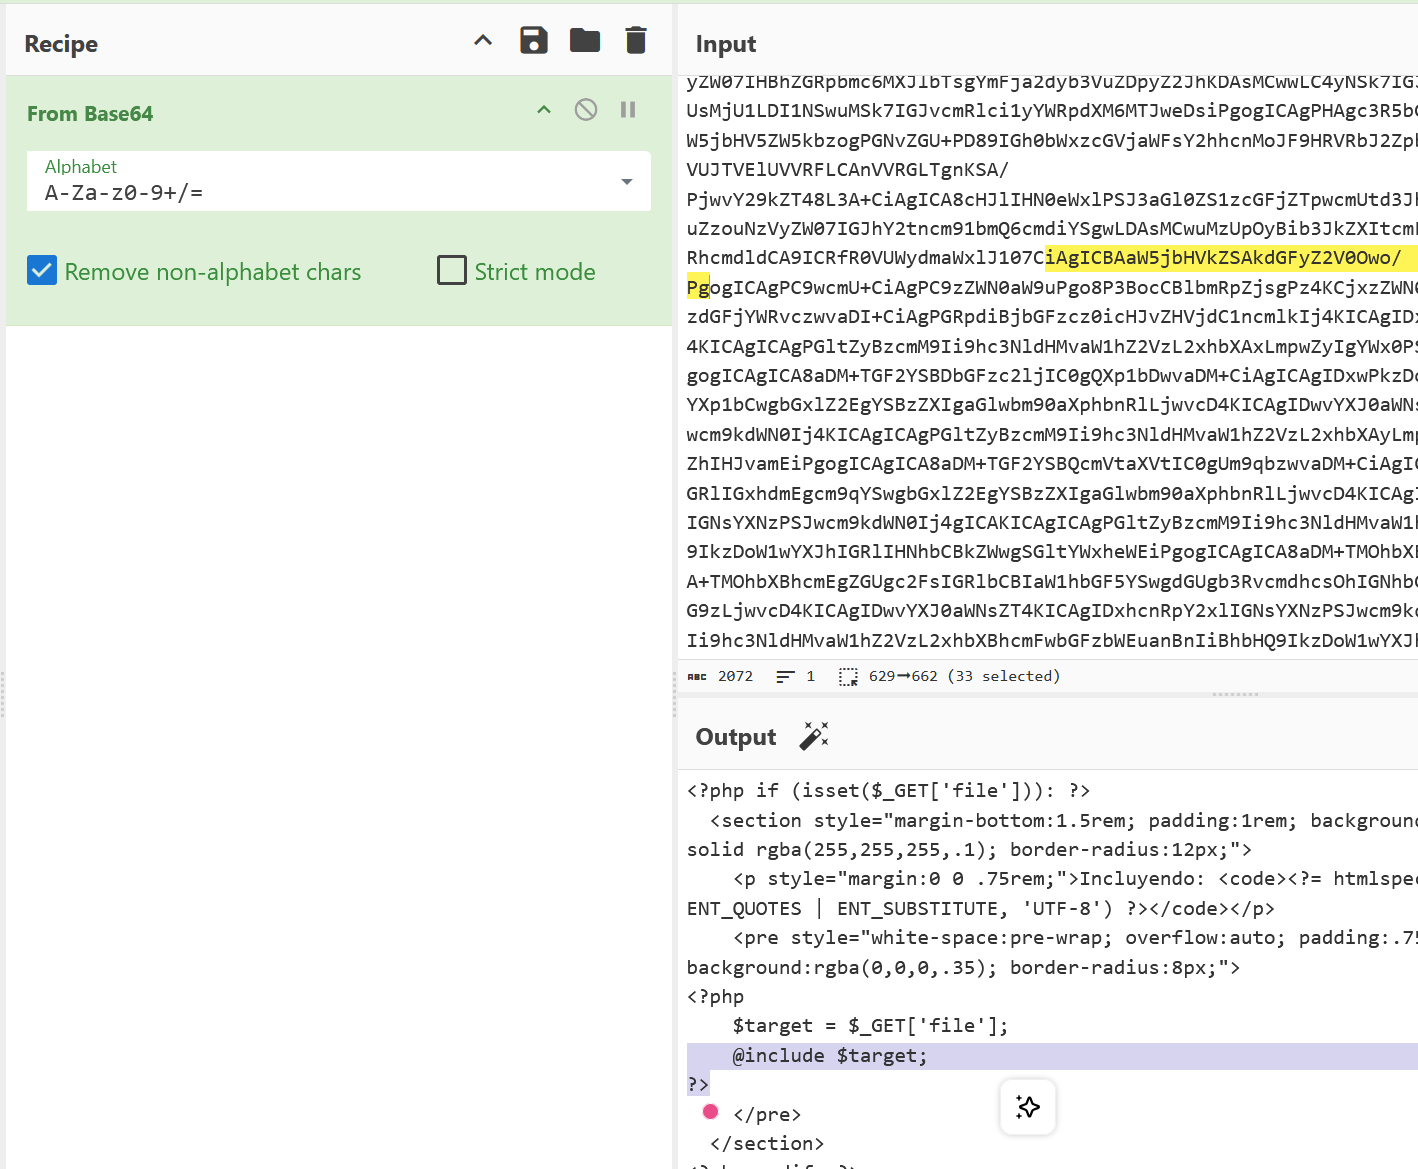
Task: Open the load recipe folder icon
Action: click(x=585, y=41)
